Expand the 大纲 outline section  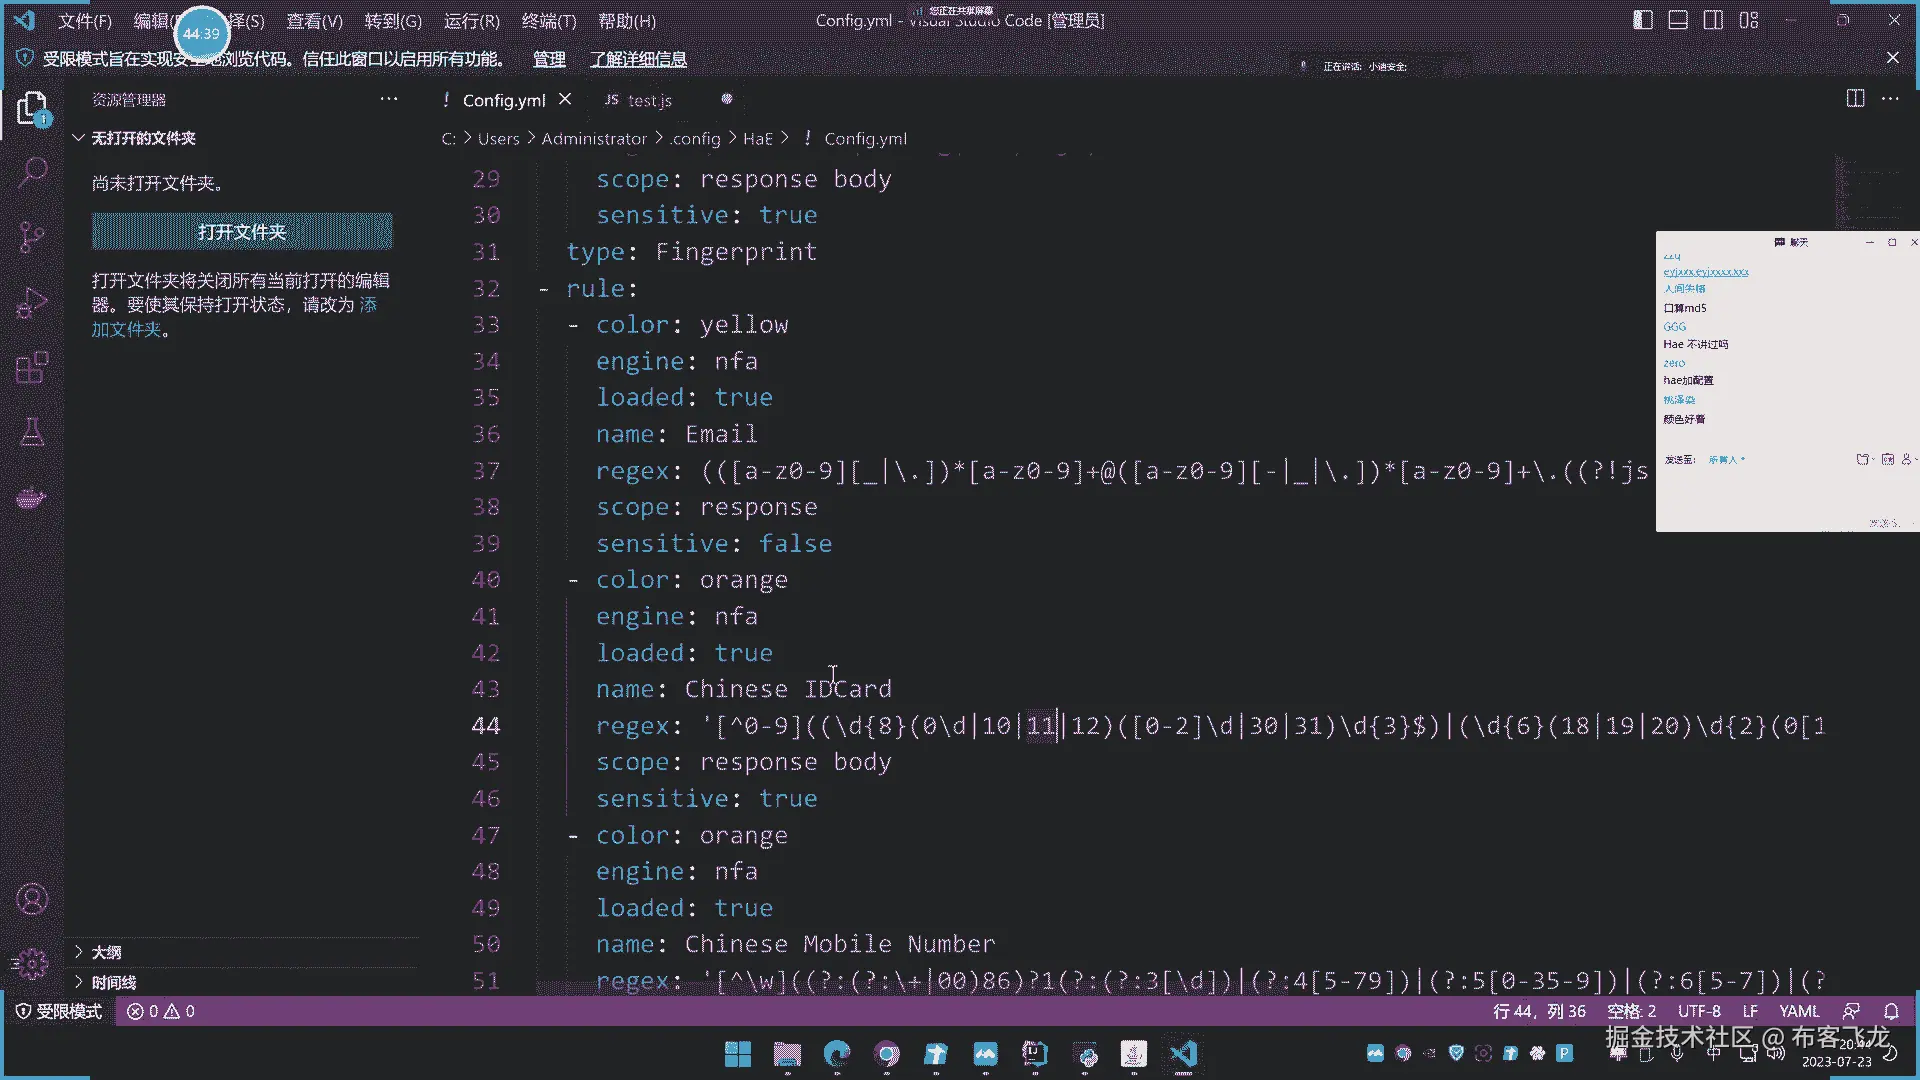point(106,952)
